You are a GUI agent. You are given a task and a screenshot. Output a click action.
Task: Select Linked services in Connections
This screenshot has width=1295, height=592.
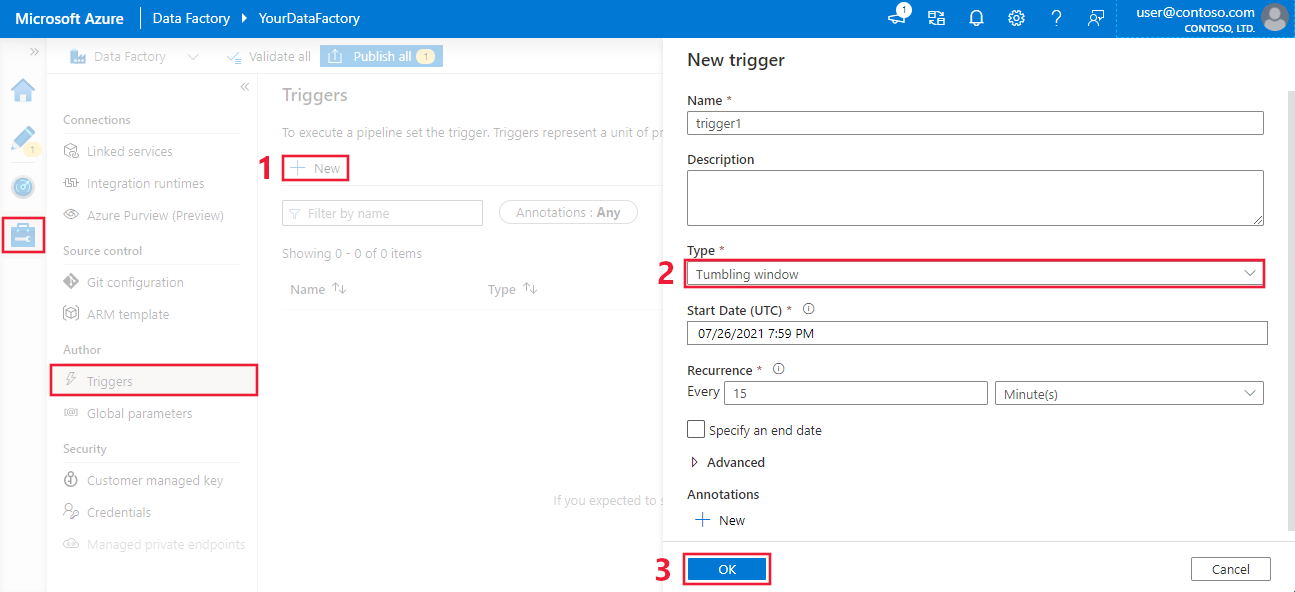(x=131, y=150)
